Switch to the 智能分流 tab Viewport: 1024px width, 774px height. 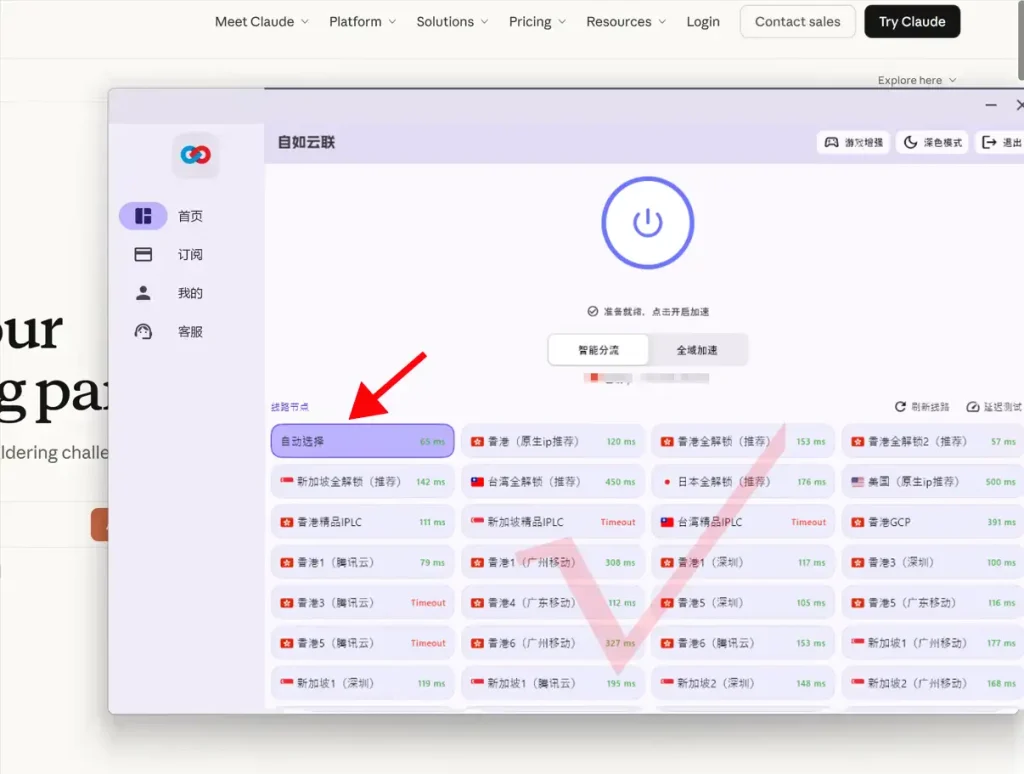point(598,349)
